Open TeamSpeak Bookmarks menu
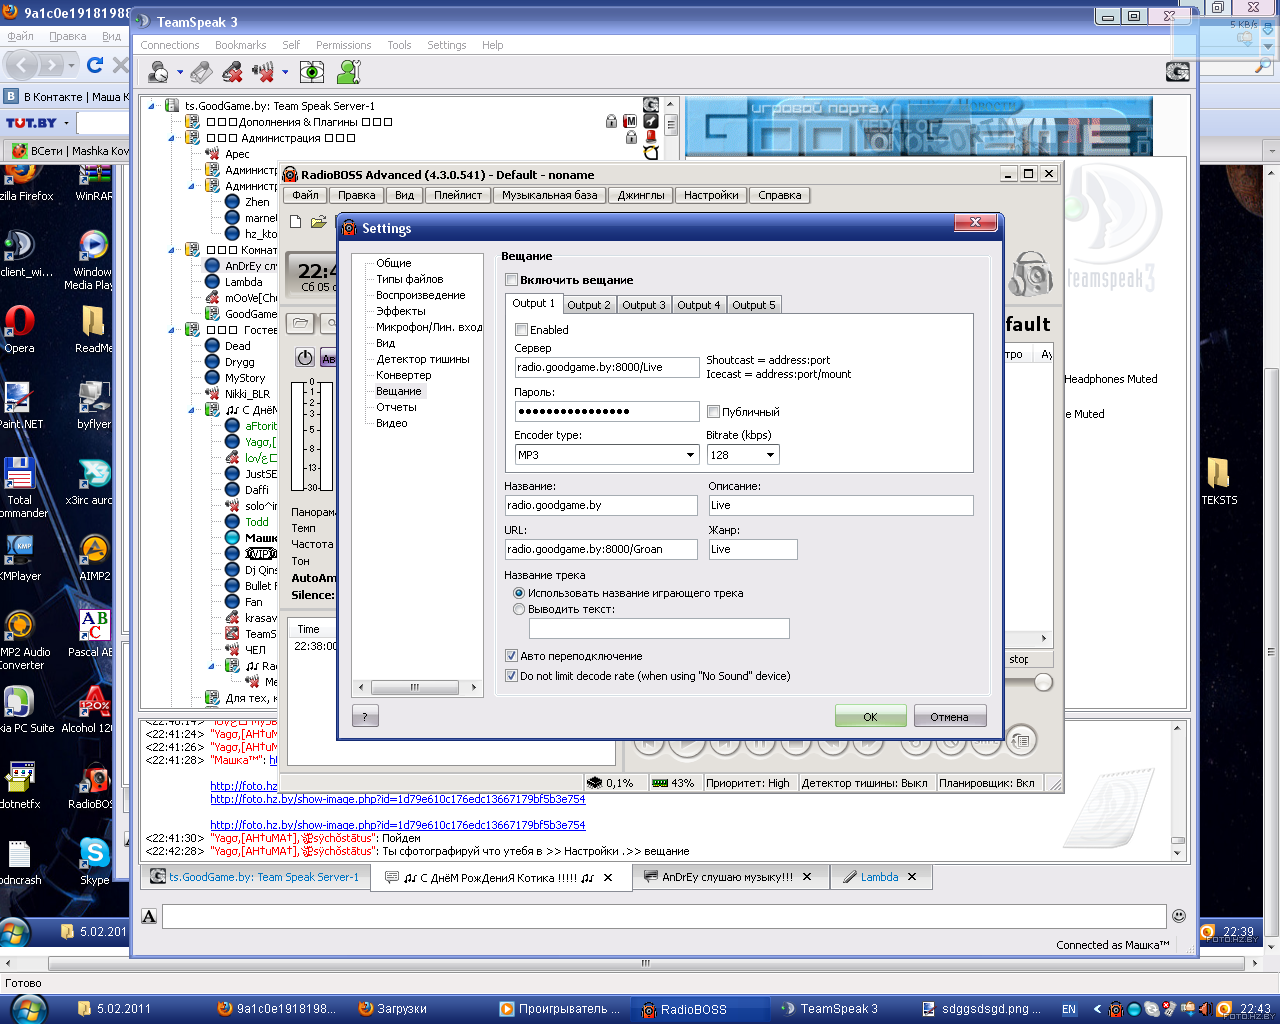This screenshot has height=1024, width=1280. (241, 45)
